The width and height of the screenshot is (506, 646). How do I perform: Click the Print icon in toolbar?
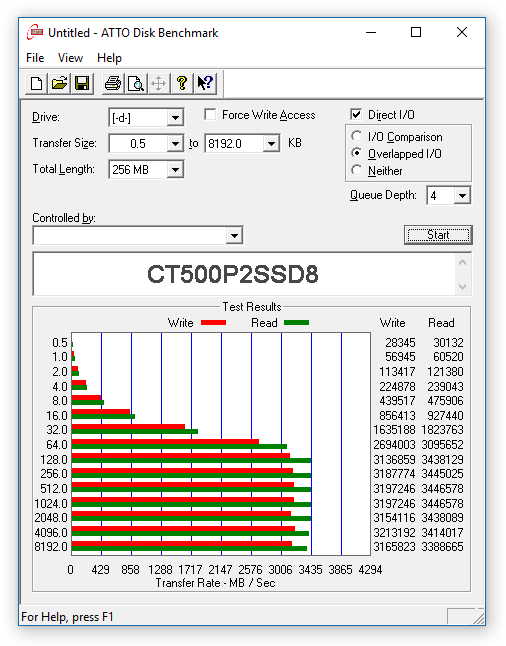[x=112, y=84]
